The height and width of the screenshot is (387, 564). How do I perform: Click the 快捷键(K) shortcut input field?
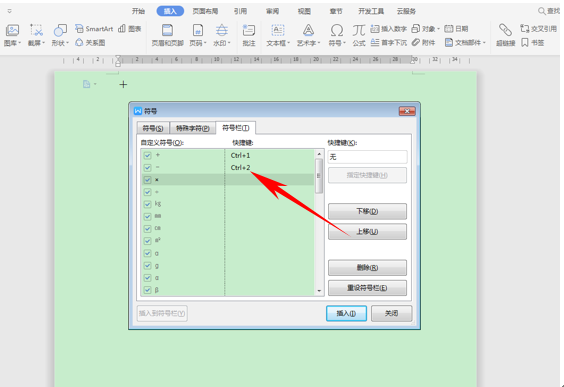tap(367, 157)
